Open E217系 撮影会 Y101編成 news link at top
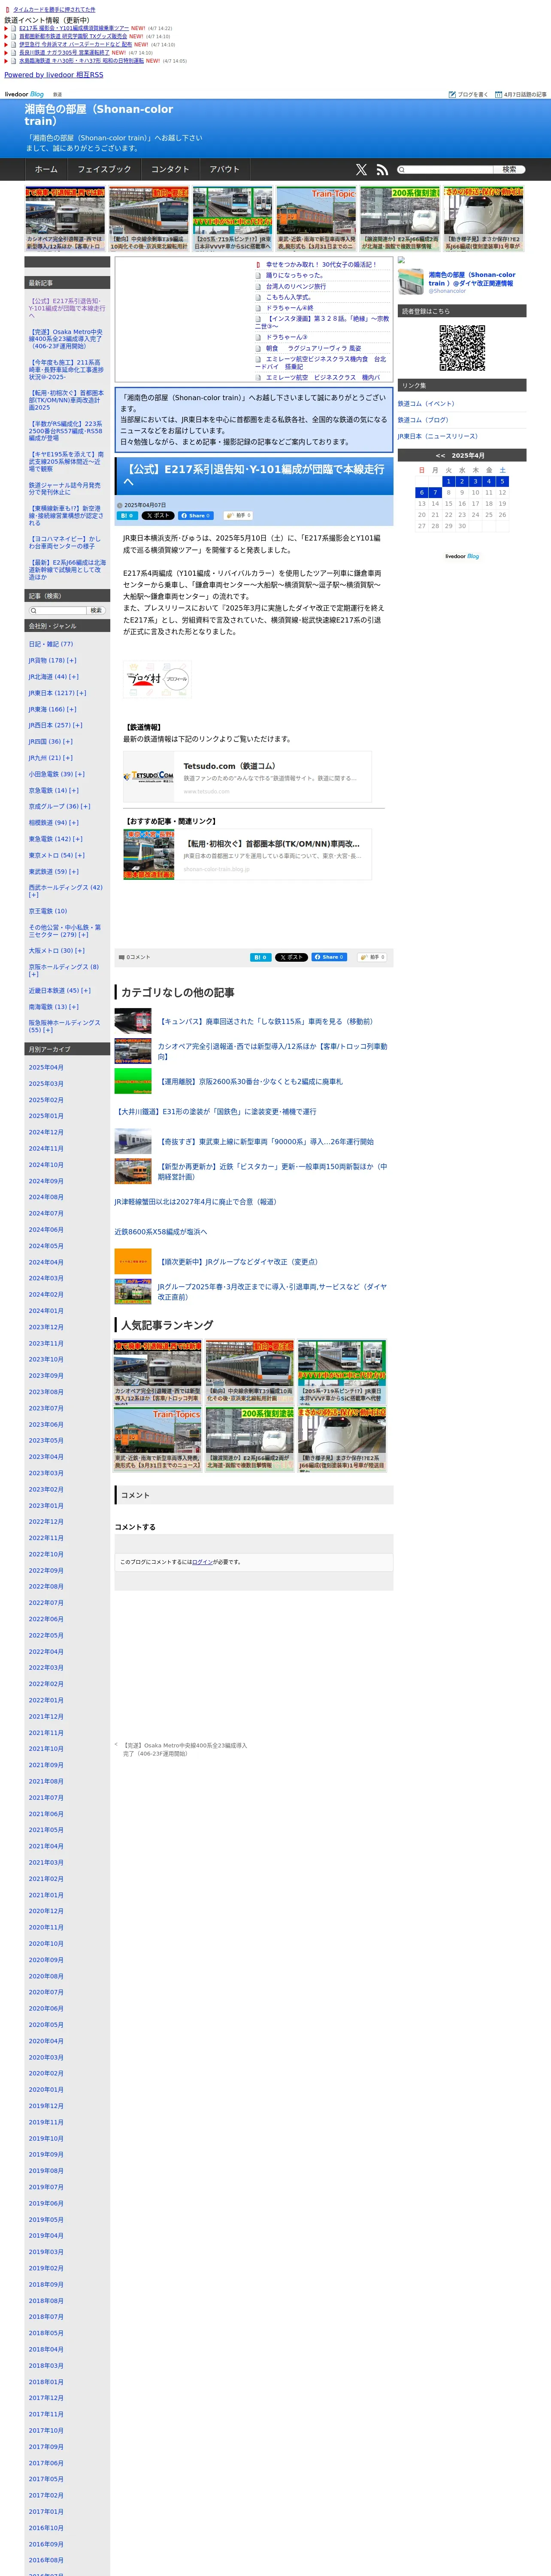 coord(74,28)
